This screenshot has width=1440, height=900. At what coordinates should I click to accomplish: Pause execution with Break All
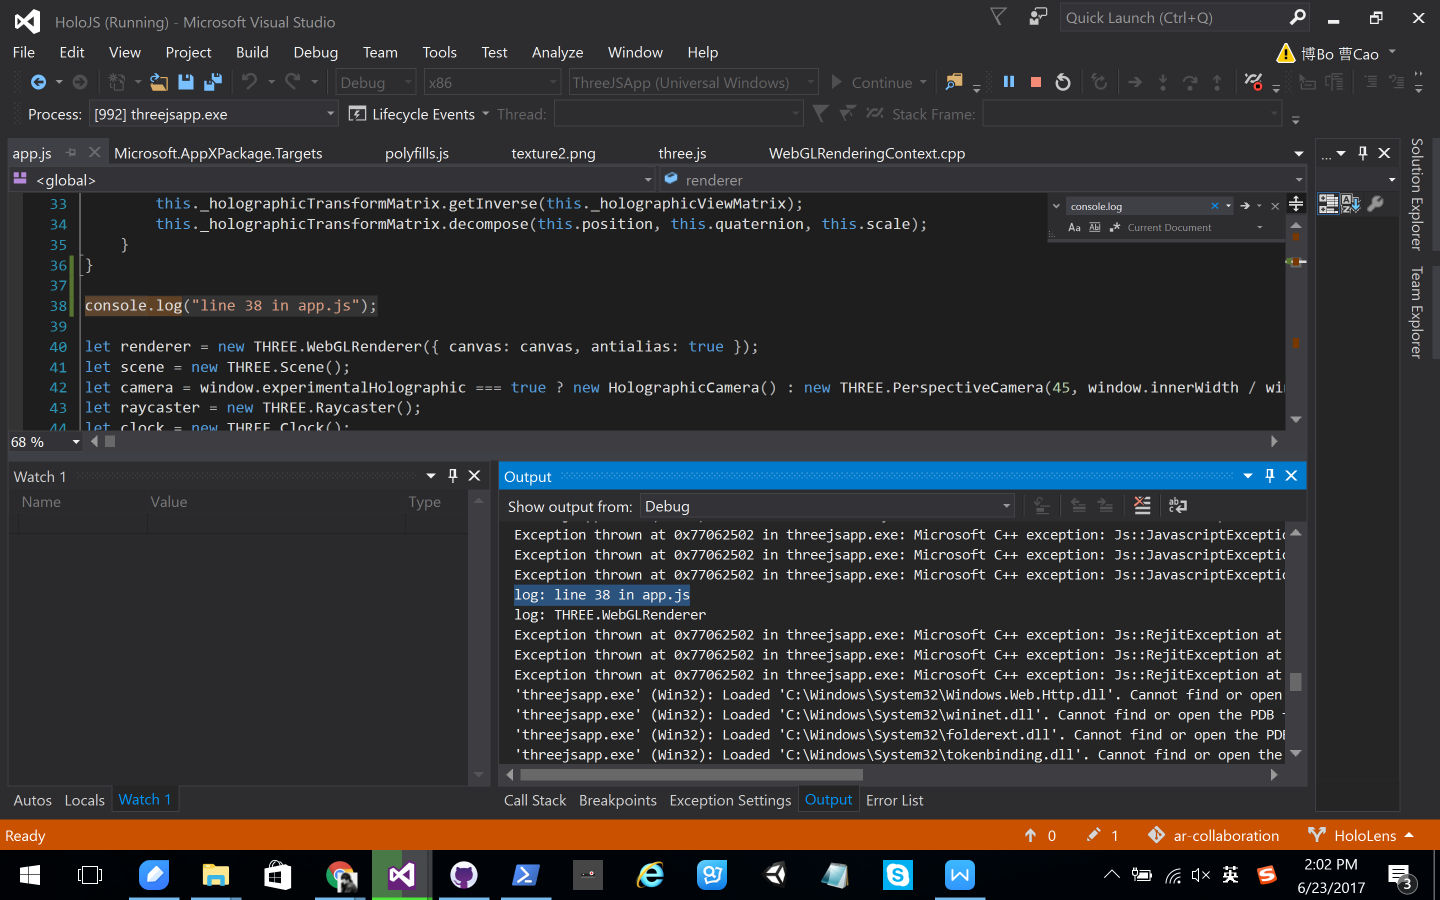pyautogui.click(x=1010, y=82)
